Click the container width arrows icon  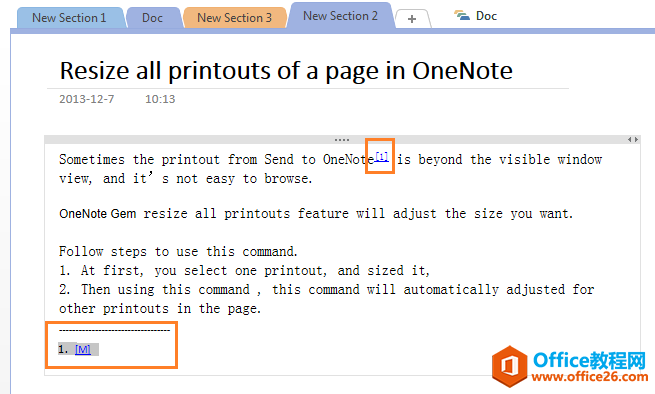click(633, 140)
